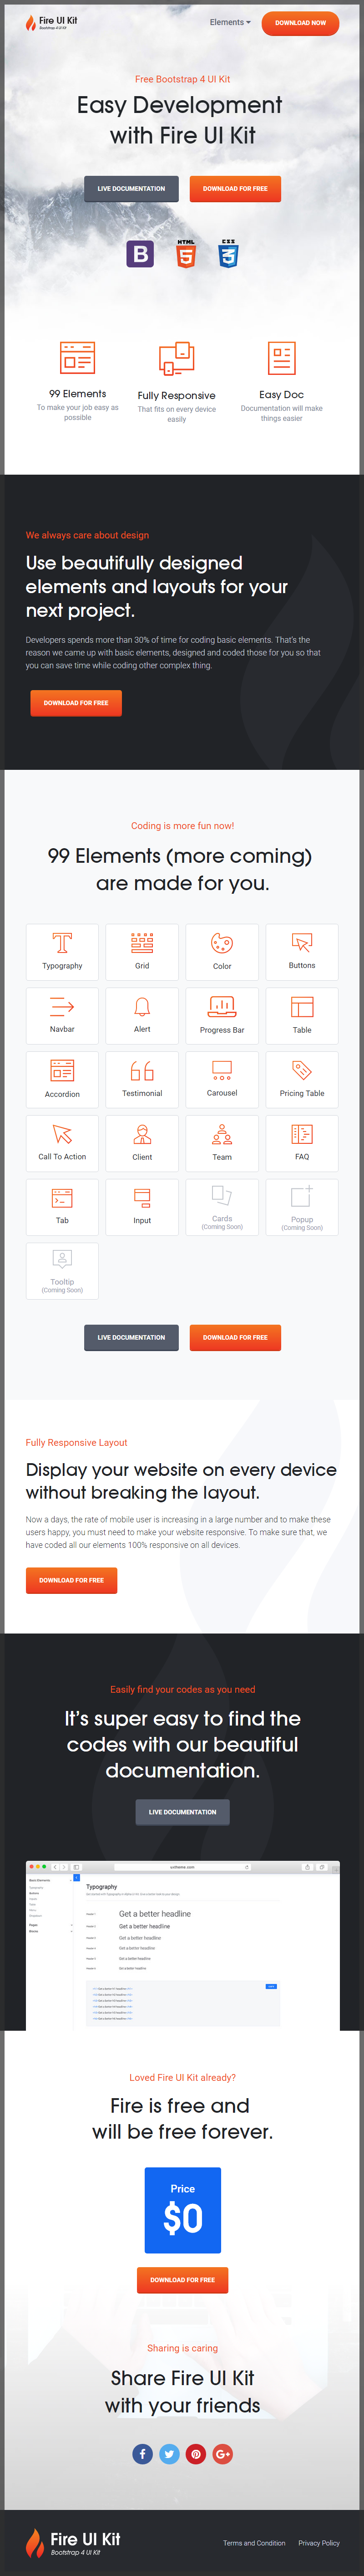Open the Call To Action element card
Screen dimensions: 364x2576
(62, 1143)
